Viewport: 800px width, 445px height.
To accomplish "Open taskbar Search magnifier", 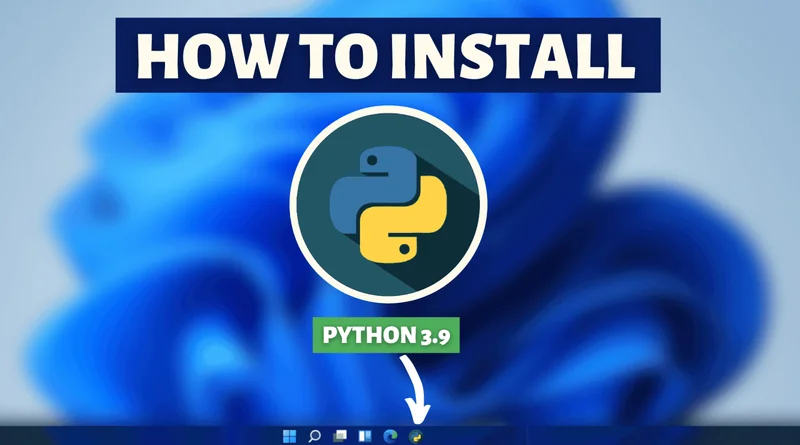I will 314,436.
